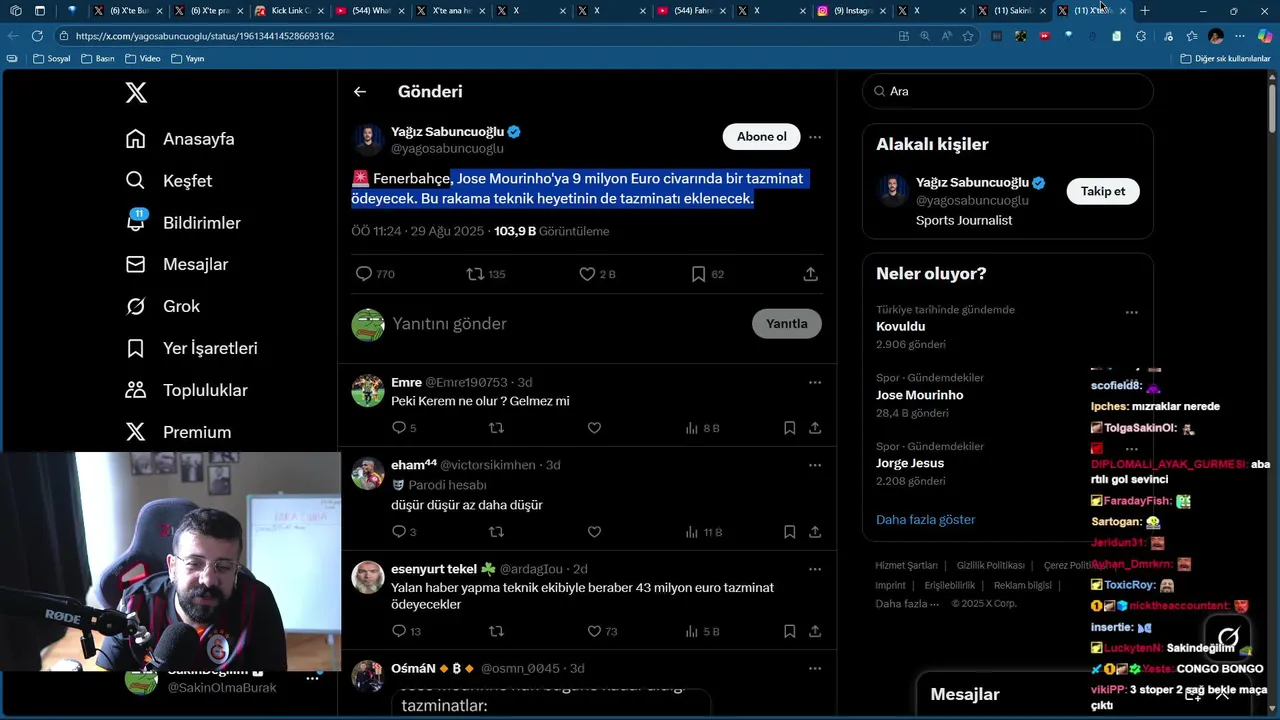Open the Jose Mourinho trending topic
This screenshot has height=720, width=1280.
click(x=920, y=395)
